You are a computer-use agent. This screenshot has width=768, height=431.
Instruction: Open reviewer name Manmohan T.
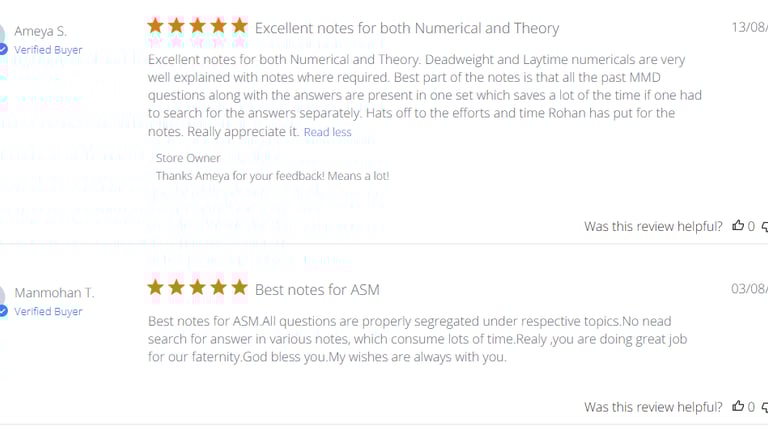point(54,293)
